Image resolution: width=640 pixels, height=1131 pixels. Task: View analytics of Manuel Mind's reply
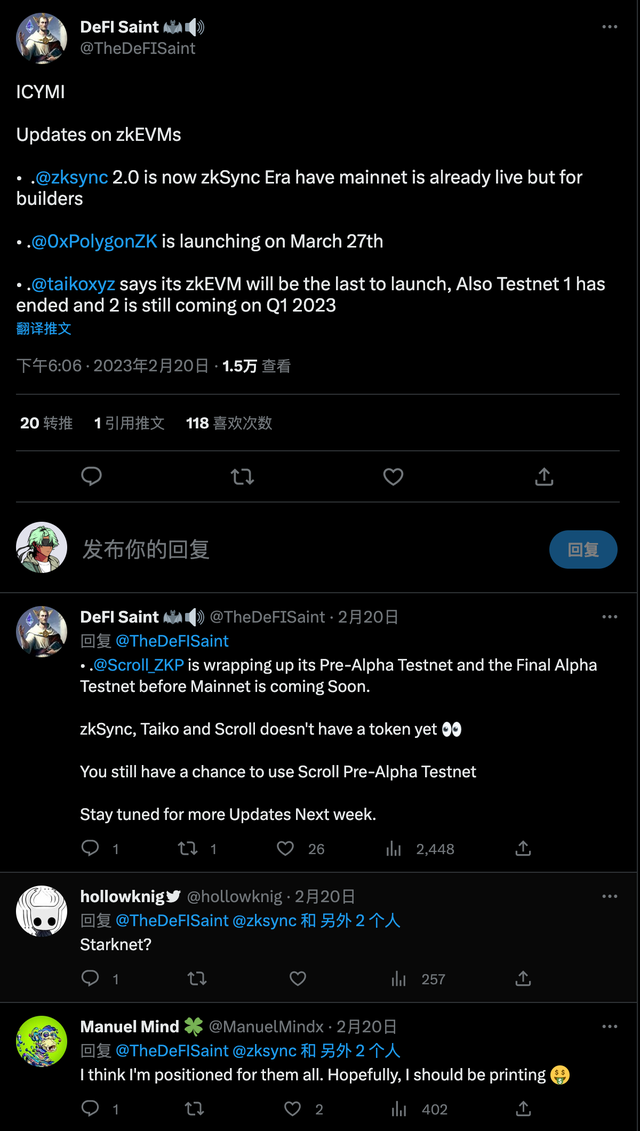click(399, 1109)
